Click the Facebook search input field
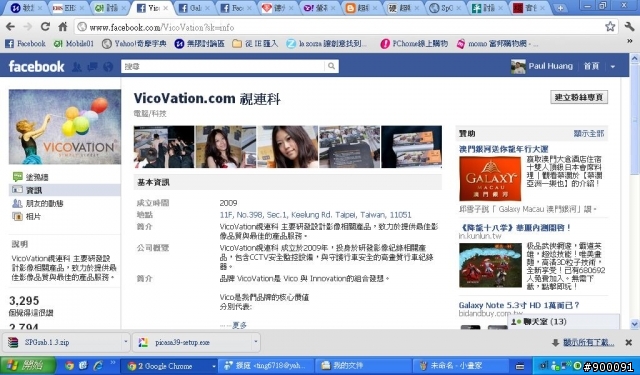Screen dimensions: 640x375 coord(224,66)
